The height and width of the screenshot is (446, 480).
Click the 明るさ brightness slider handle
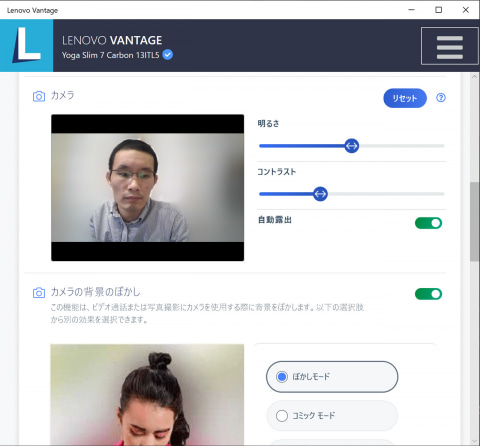pos(352,146)
